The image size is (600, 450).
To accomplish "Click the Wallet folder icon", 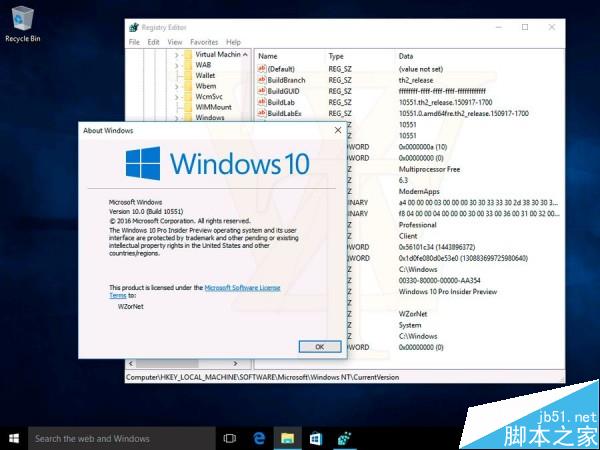I will pyautogui.click(x=188, y=75).
